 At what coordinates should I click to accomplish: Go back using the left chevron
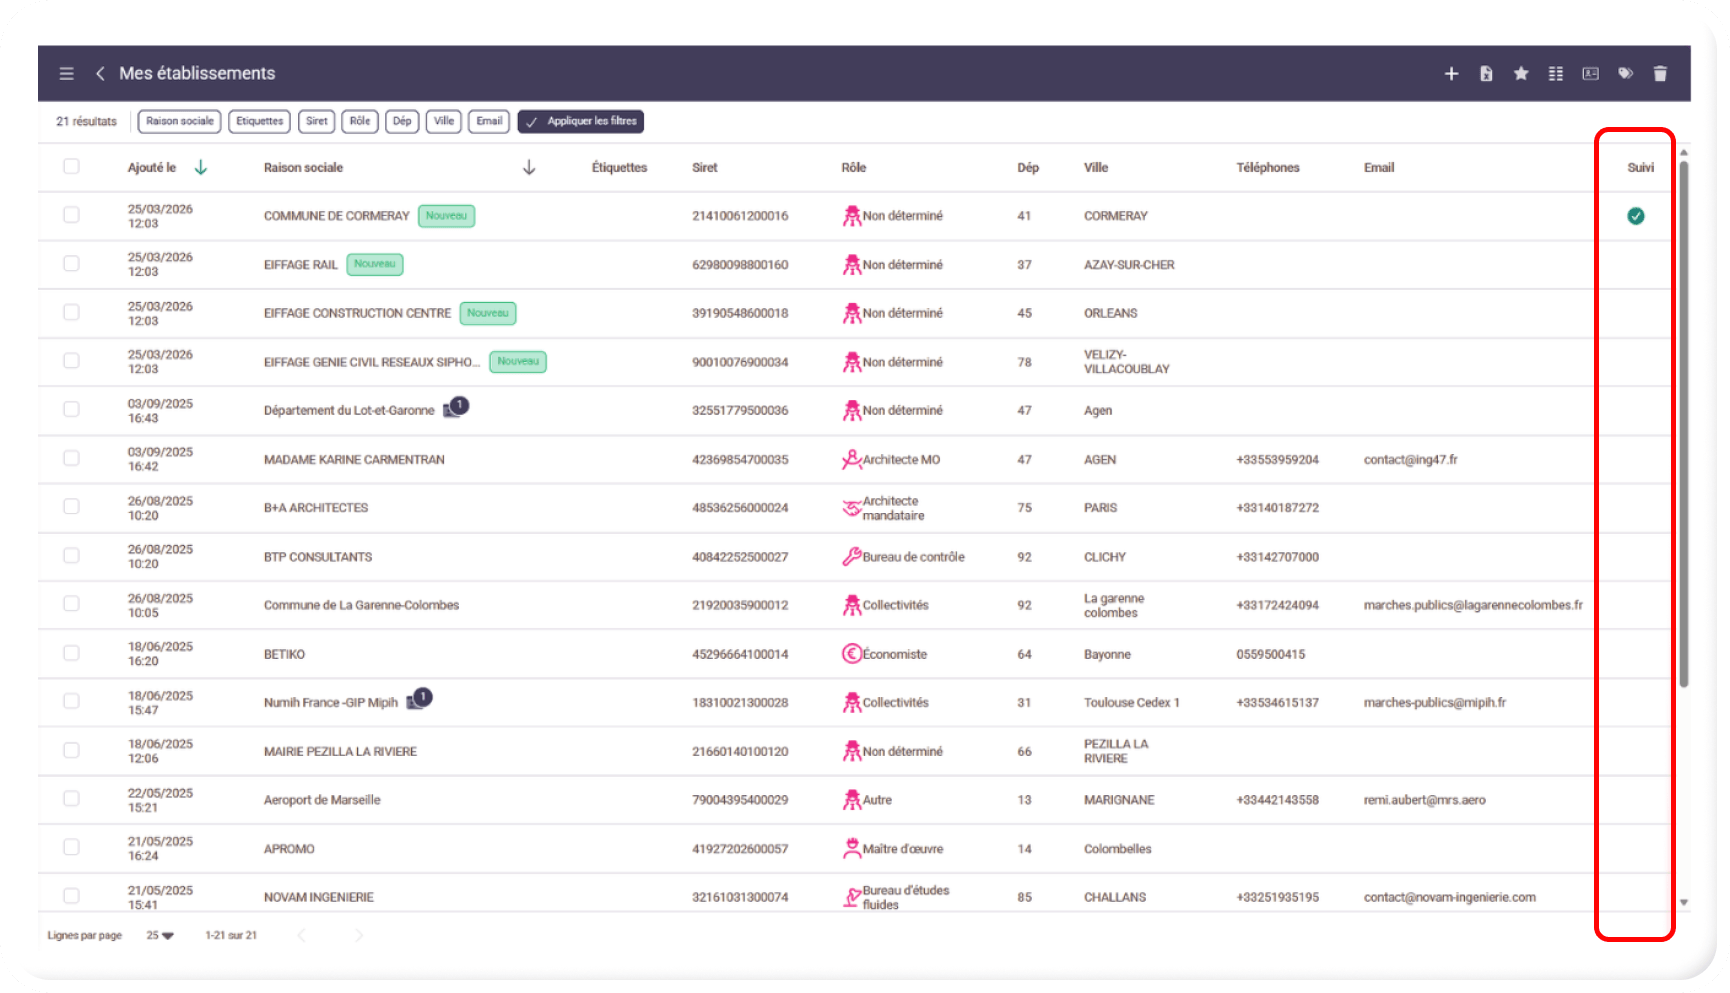click(100, 74)
